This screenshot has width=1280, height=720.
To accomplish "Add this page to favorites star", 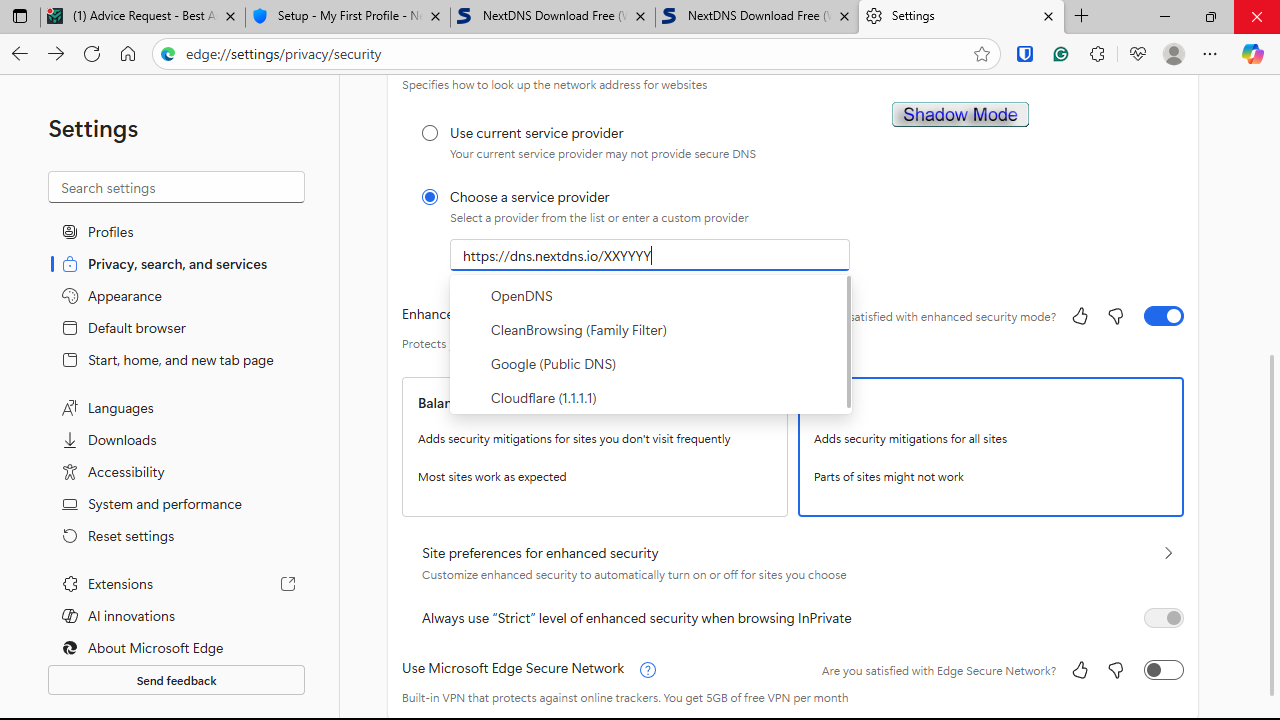I will point(982,54).
